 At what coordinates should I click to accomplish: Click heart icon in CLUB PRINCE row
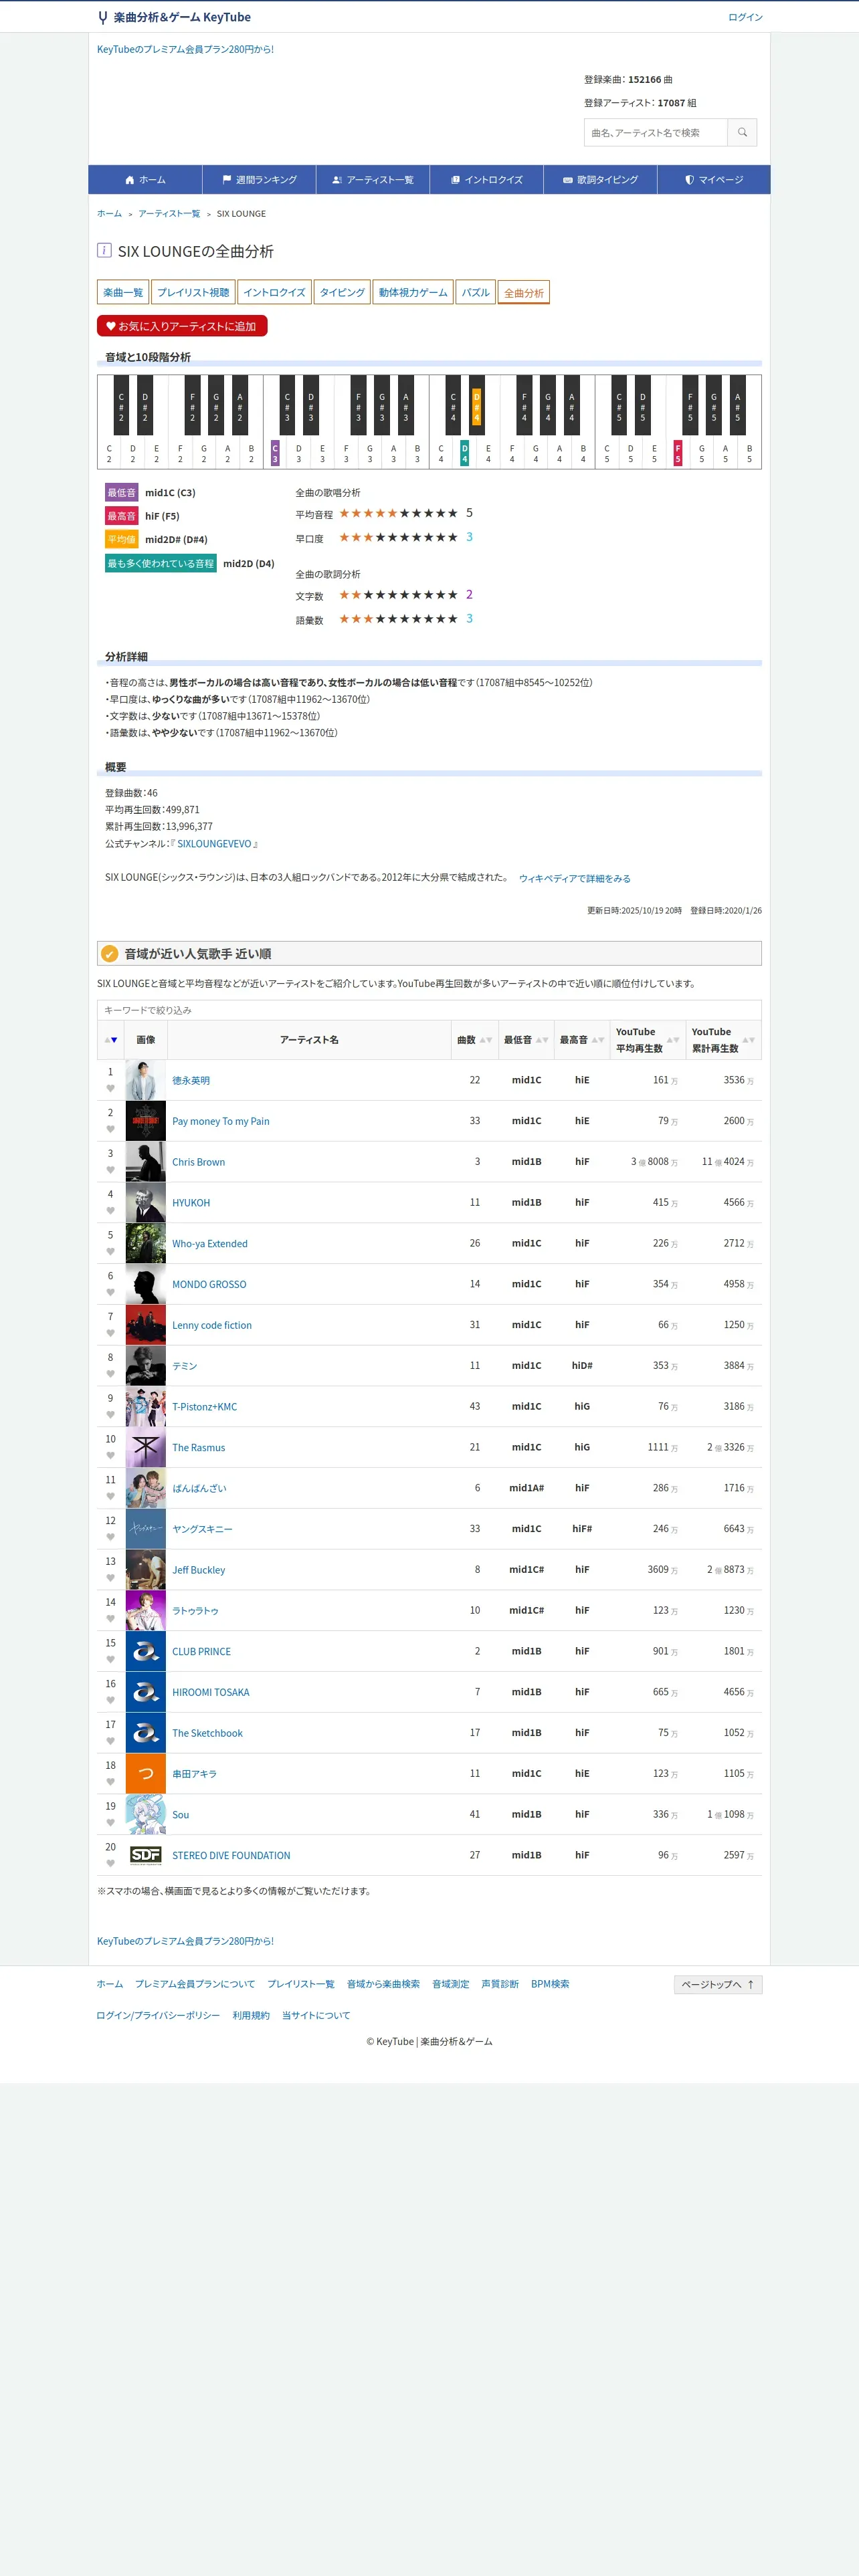click(x=110, y=1660)
